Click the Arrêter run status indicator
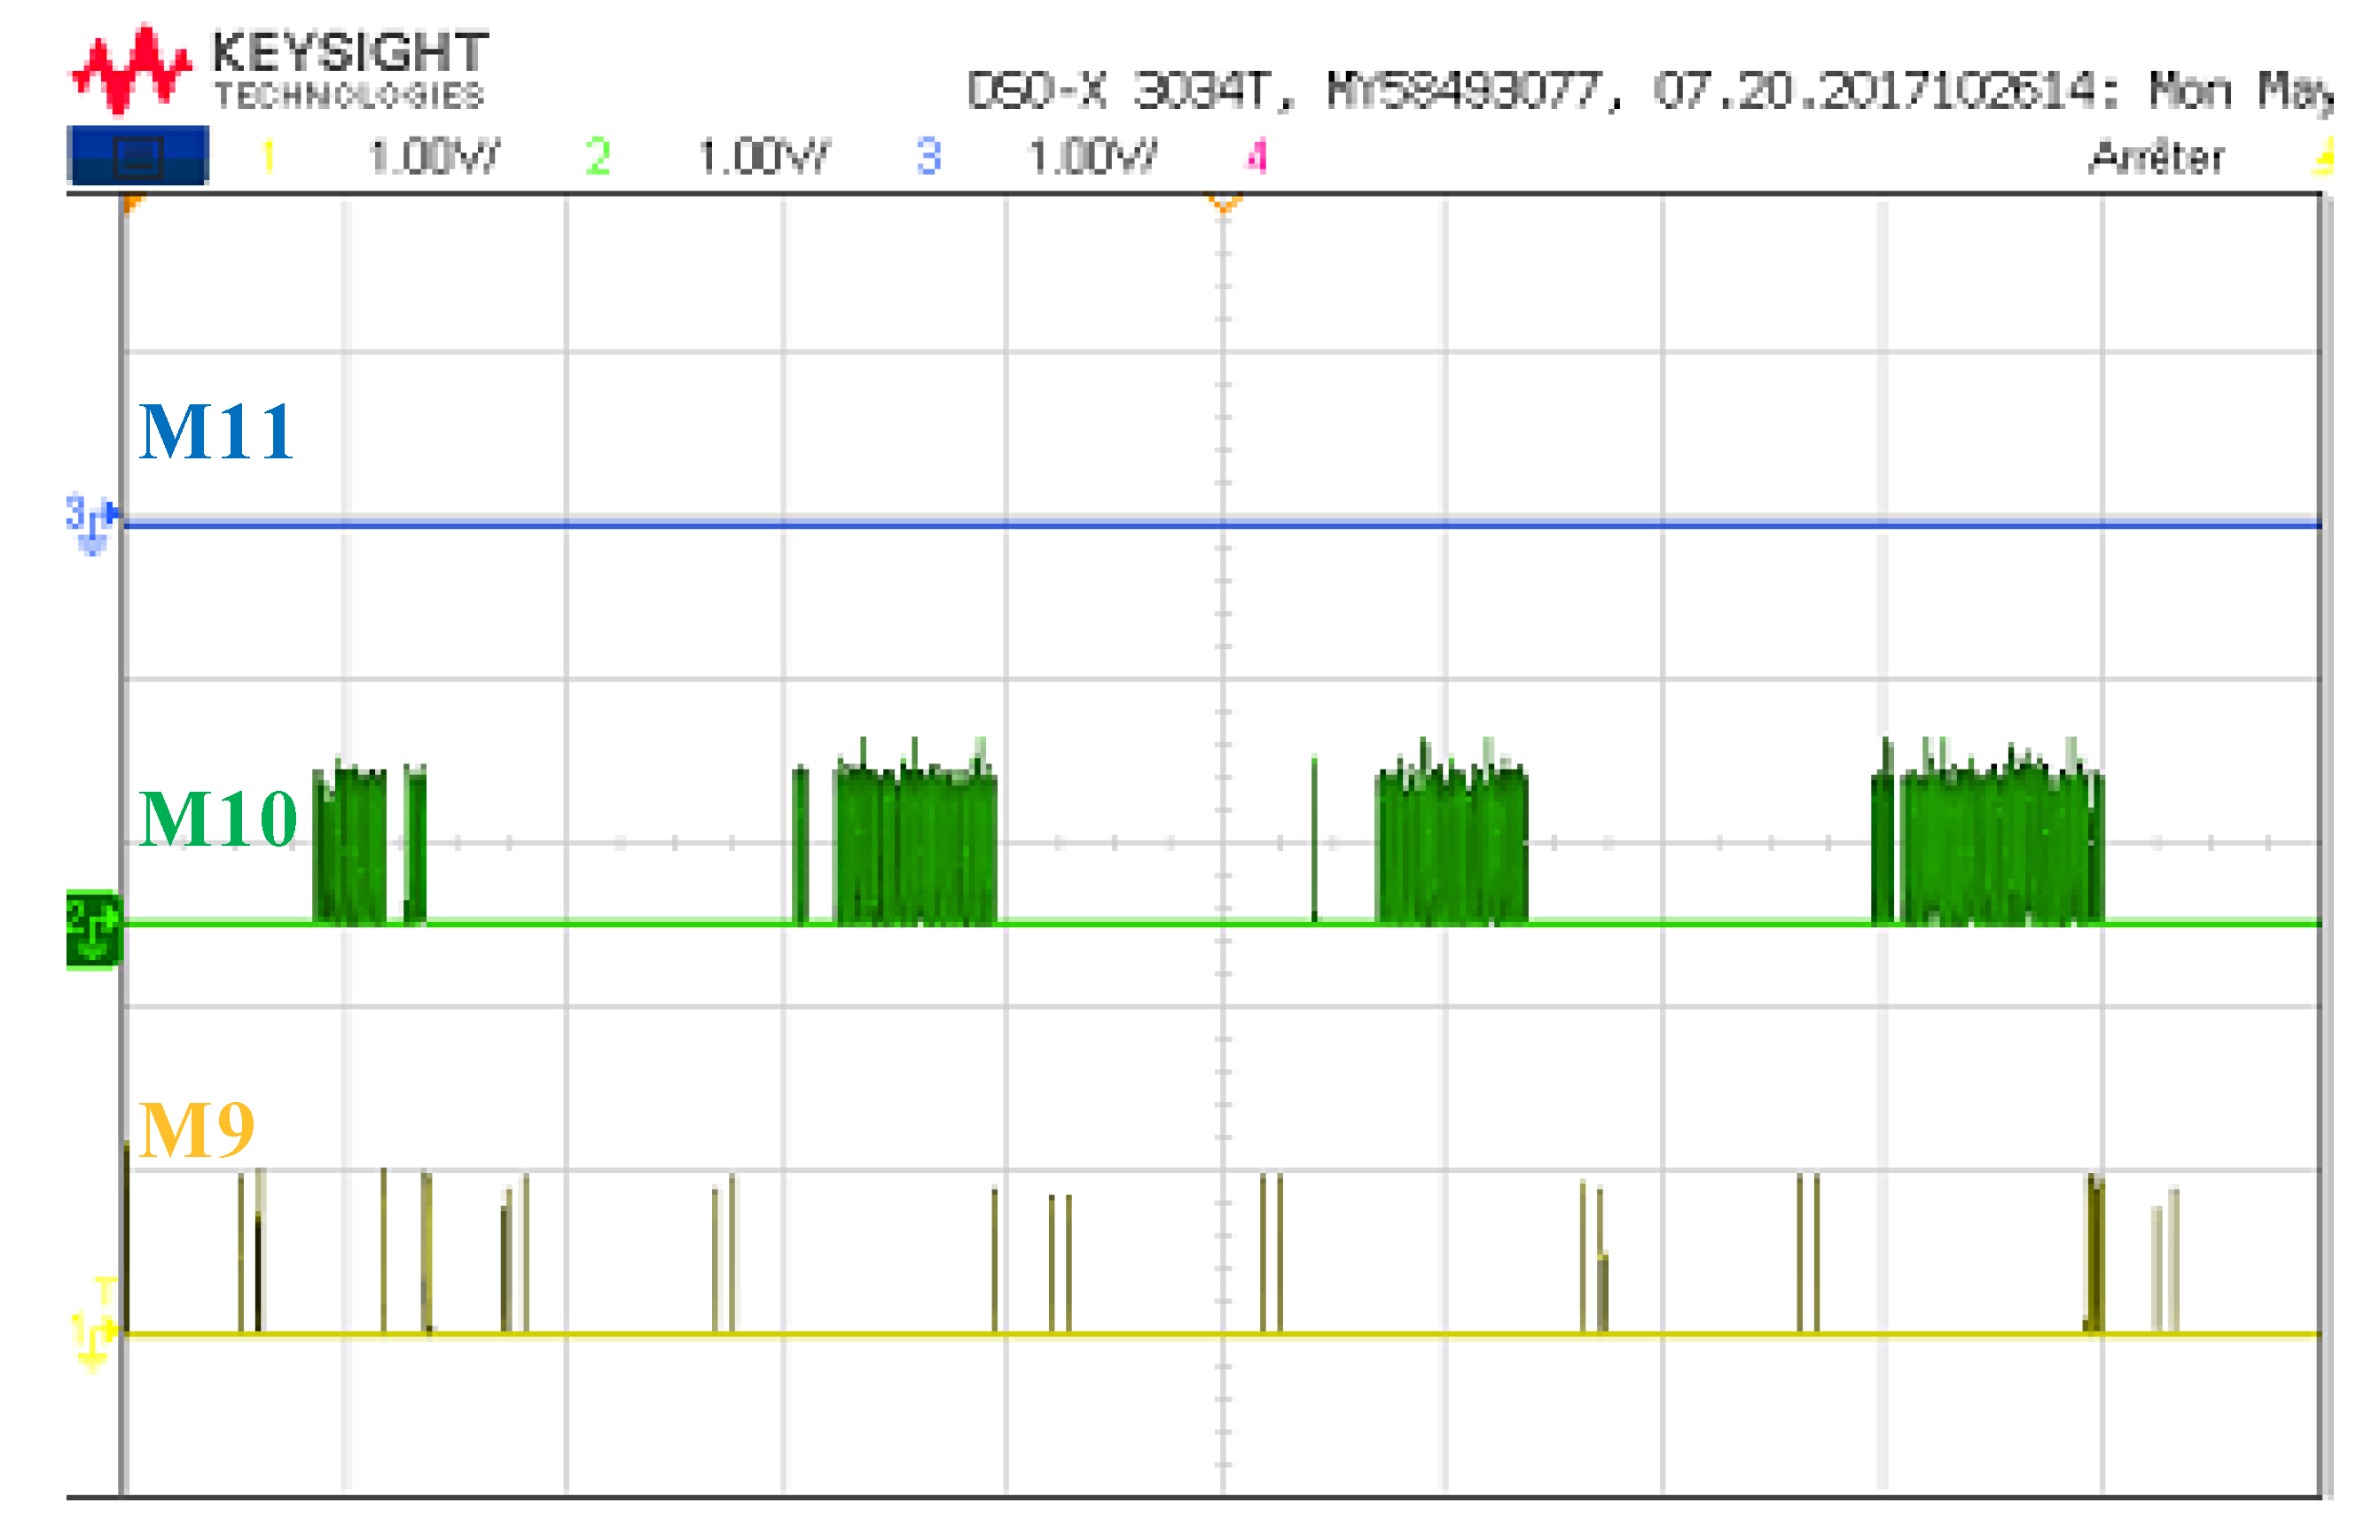Image resolution: width=2380 pixels, height=1540 pixels. click(2156, 157)
